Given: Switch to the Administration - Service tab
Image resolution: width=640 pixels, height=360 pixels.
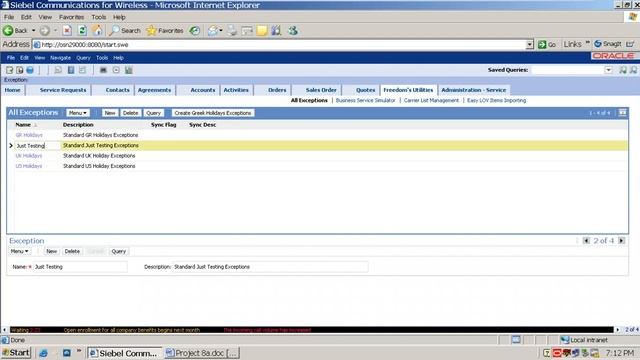Looking at the screenshot, I should coord(473,90).
